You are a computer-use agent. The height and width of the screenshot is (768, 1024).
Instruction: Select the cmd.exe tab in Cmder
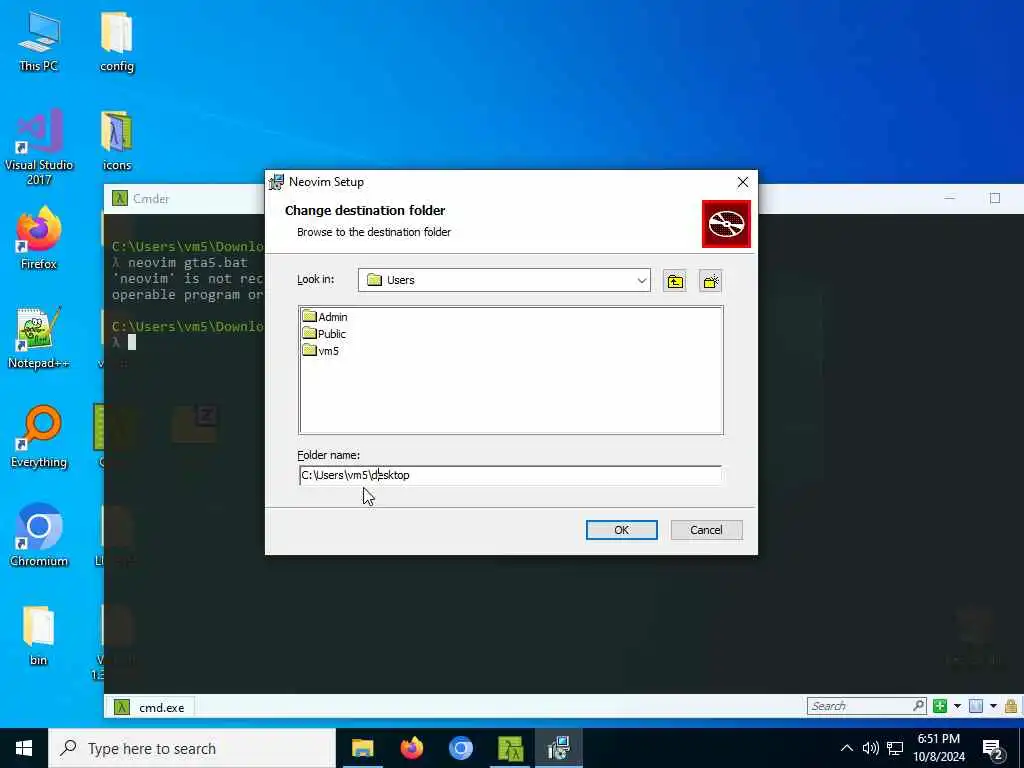150,707
